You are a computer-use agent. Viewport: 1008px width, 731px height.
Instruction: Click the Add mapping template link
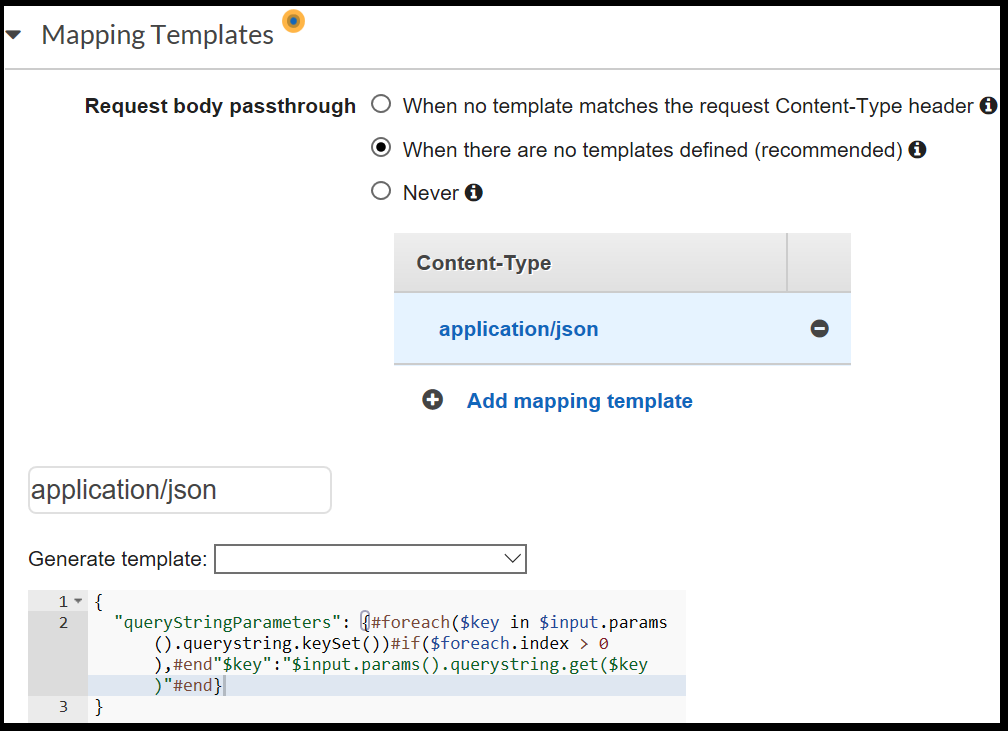click(x=579, y=401)
